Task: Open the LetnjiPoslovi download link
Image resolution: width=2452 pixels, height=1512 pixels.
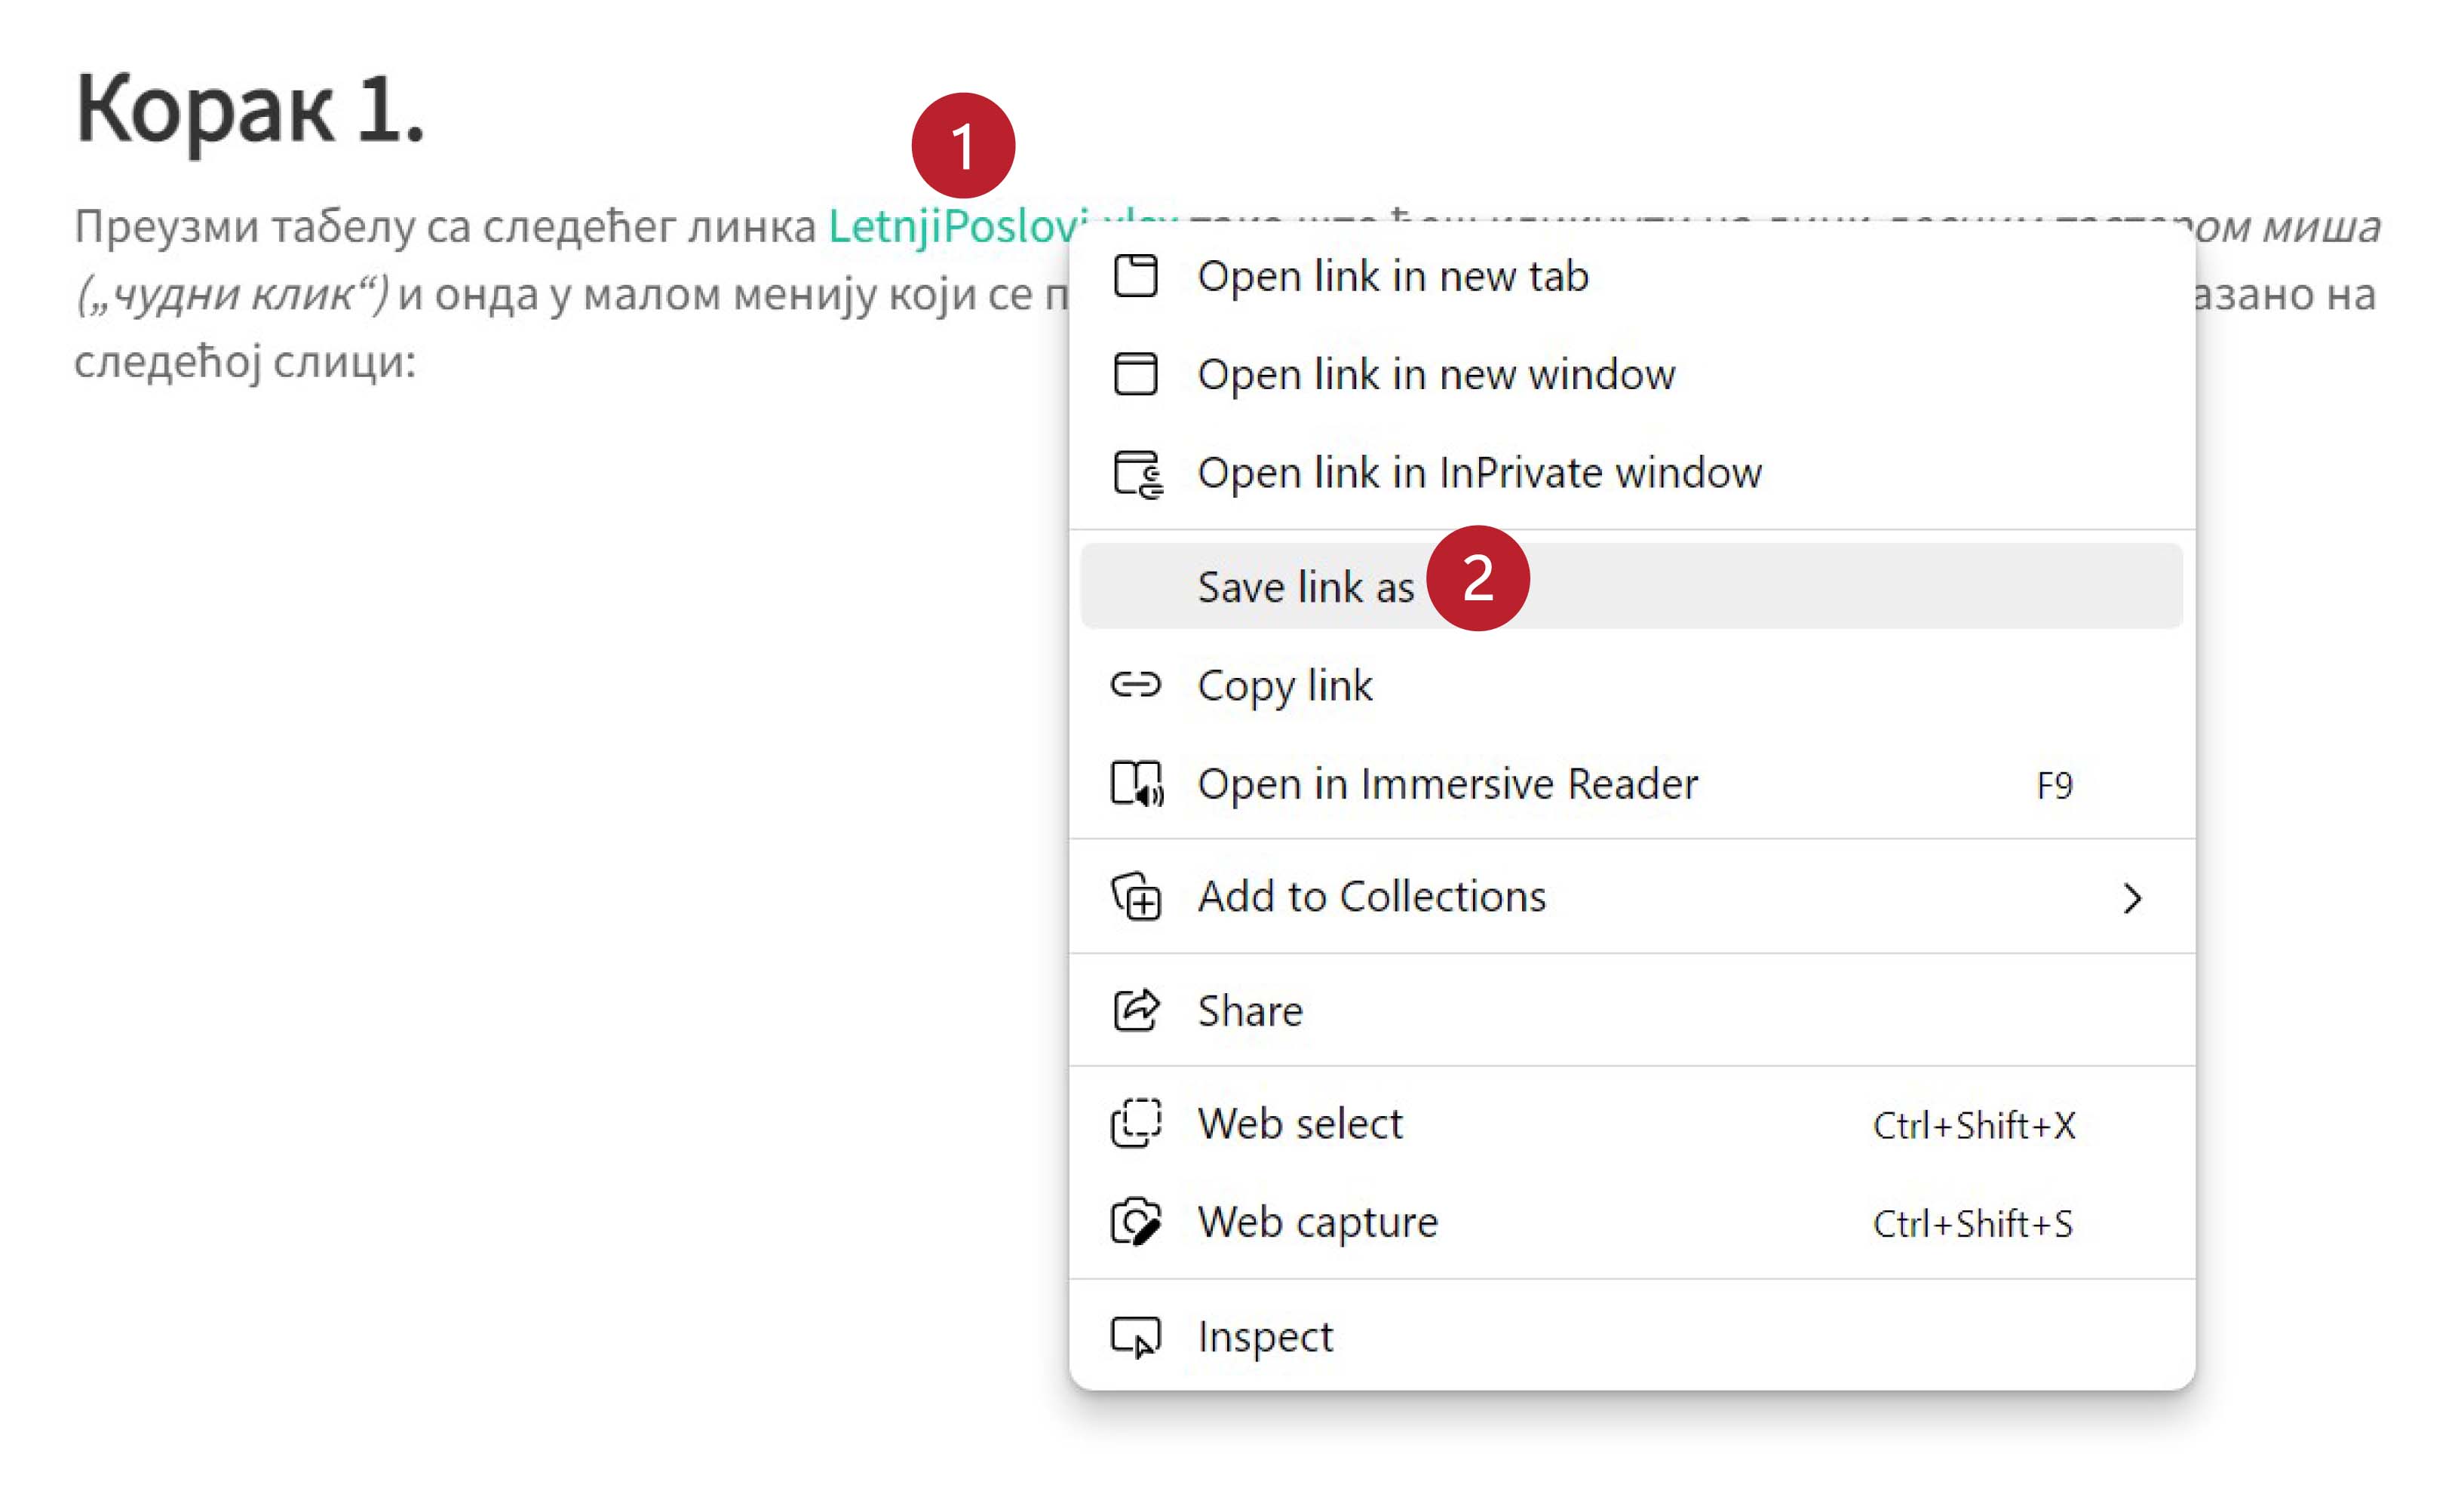Action: tap(950, 227)
